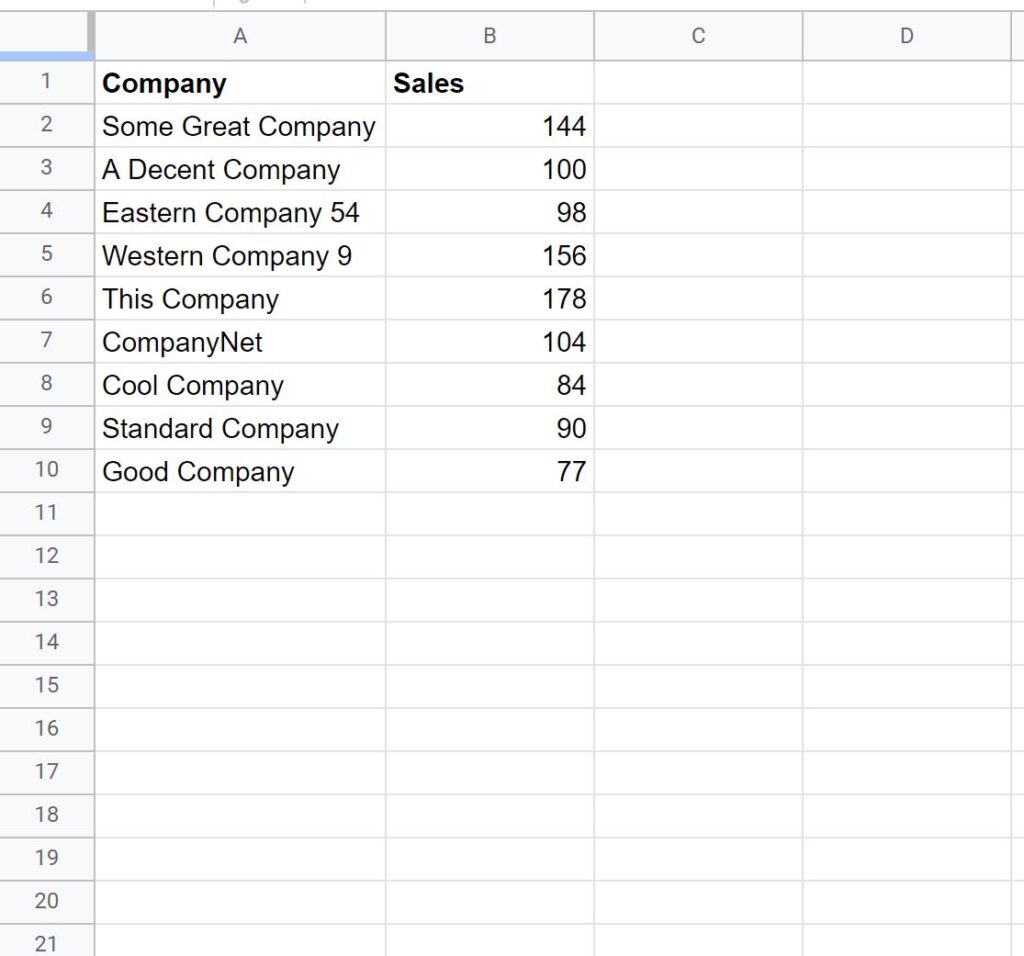The height and width of the screenshot is (956, 1024).
Task: Click the select-all corner box
Action: 46,36
